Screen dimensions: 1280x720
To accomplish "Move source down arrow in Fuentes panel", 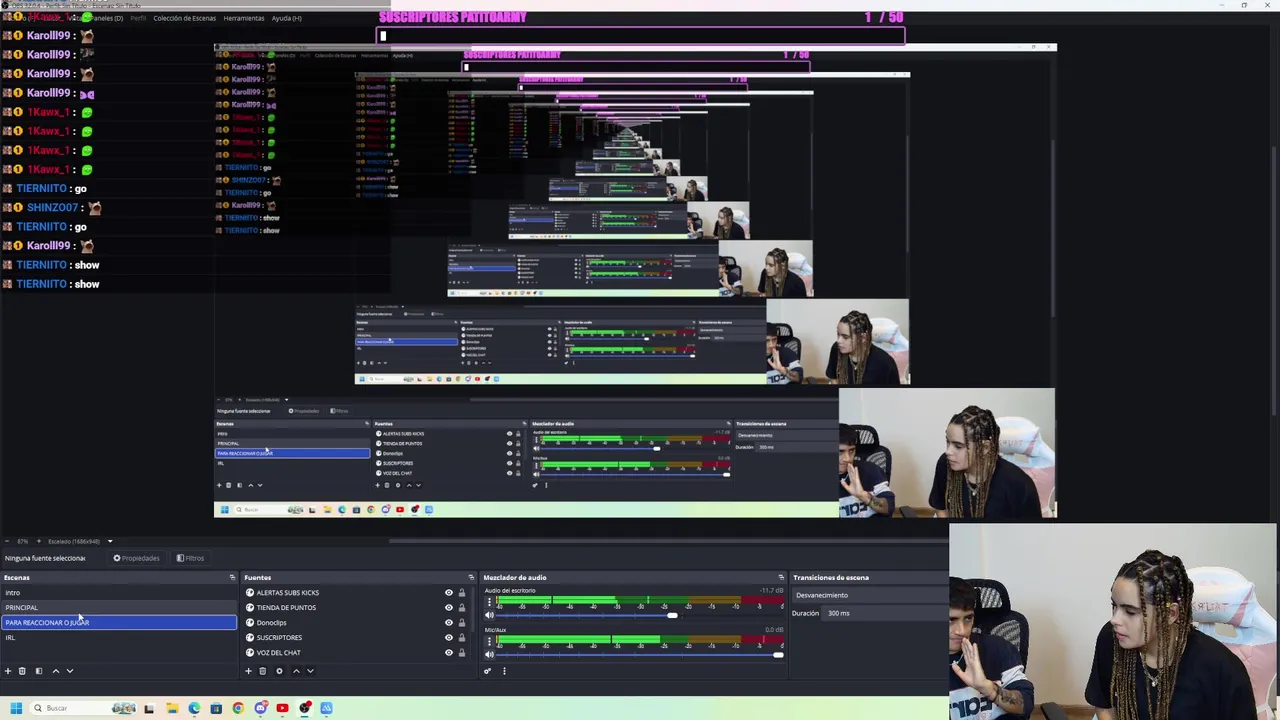I will (x=310, y=671).
